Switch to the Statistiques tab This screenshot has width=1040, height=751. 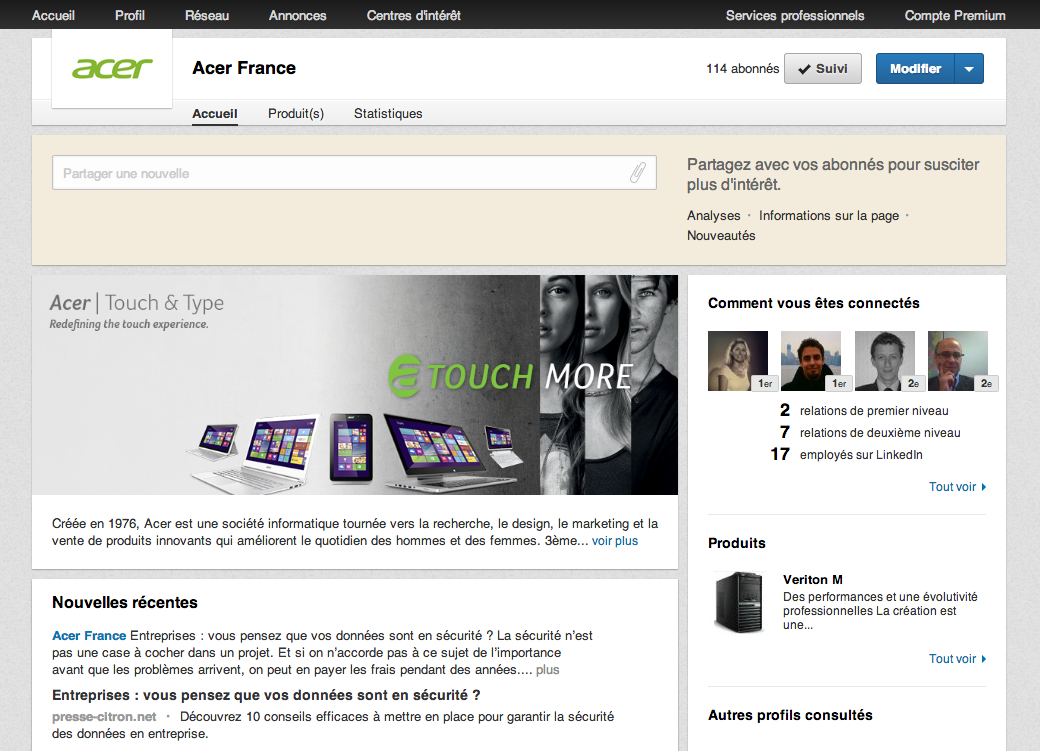(x=388, y=113)
